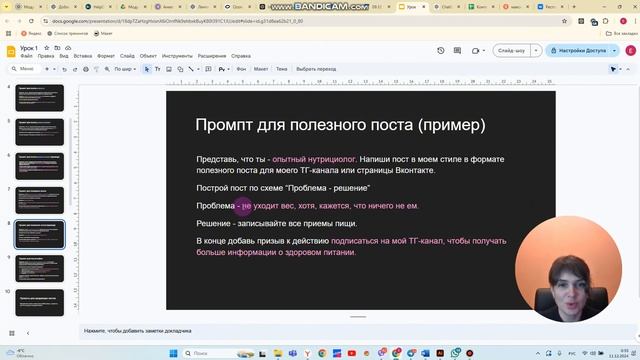
Task: Open the Формат menu
Action: point(106,56)
